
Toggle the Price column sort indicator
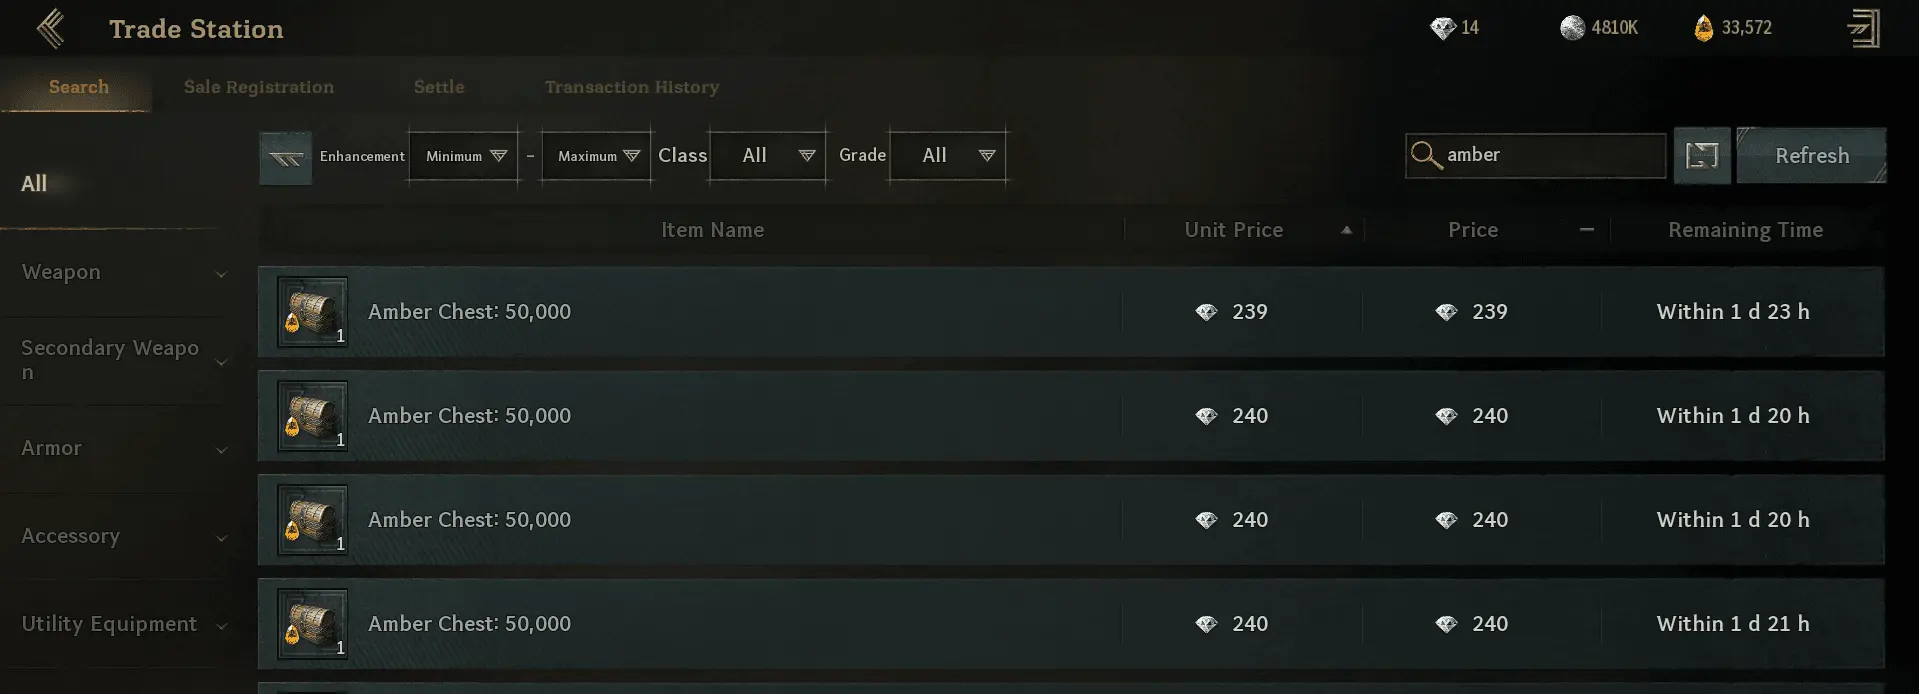point(1586,230)
